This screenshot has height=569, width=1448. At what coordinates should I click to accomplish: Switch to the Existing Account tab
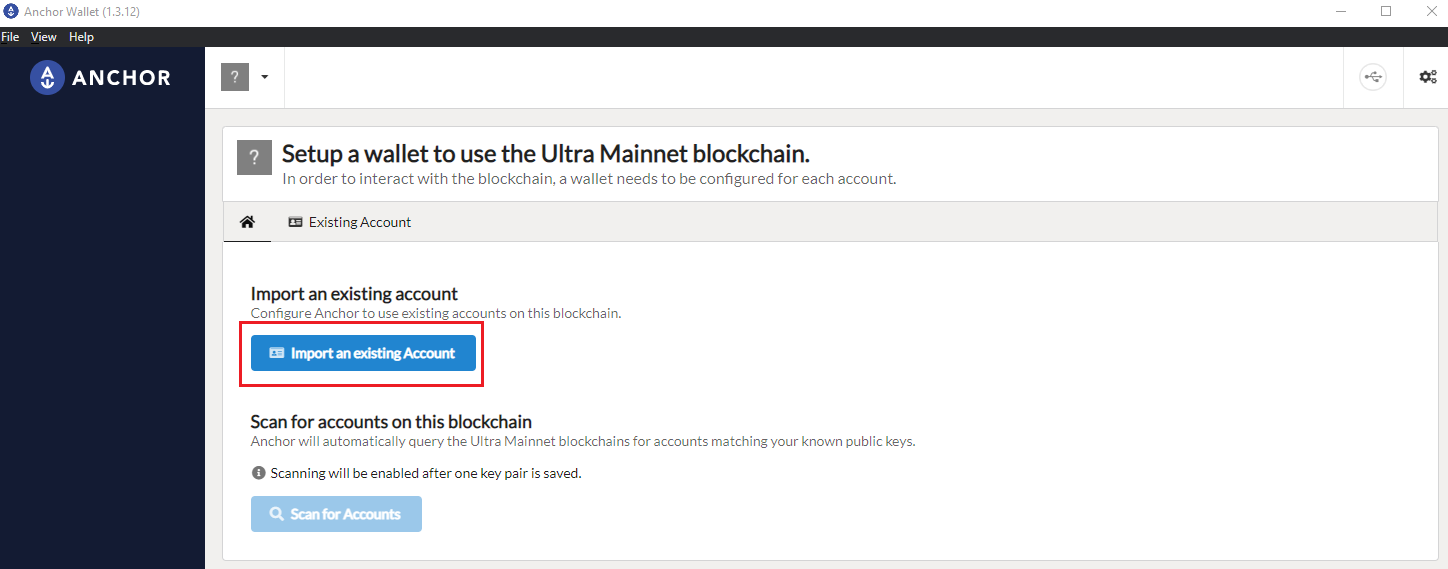coord(350,222)
